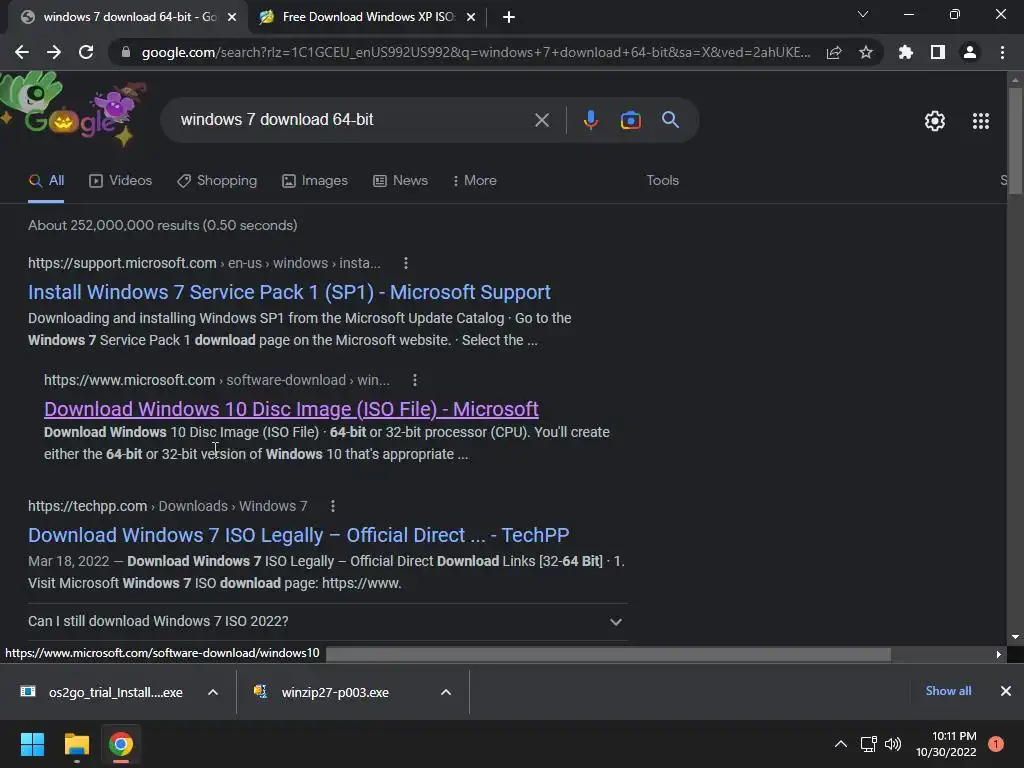Switch to the Images tab
This screenshot has width=1024, height=768.
[x=315, y=181]
